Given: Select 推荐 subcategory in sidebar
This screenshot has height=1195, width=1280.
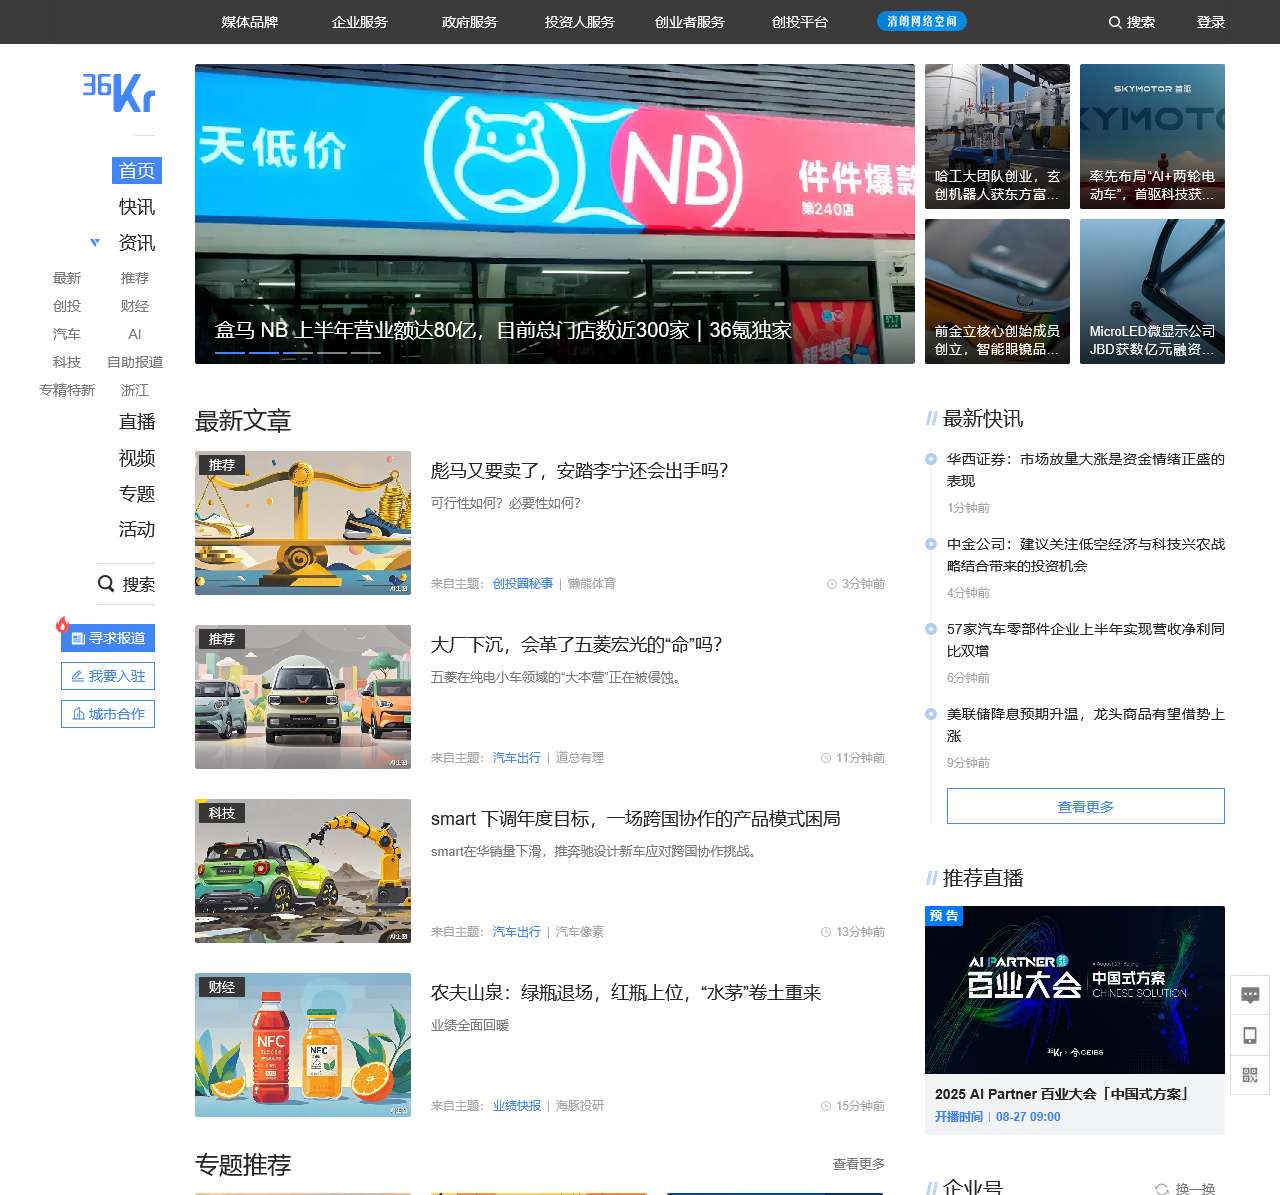Looking at the screenshot, I should (x=135, y=278).
